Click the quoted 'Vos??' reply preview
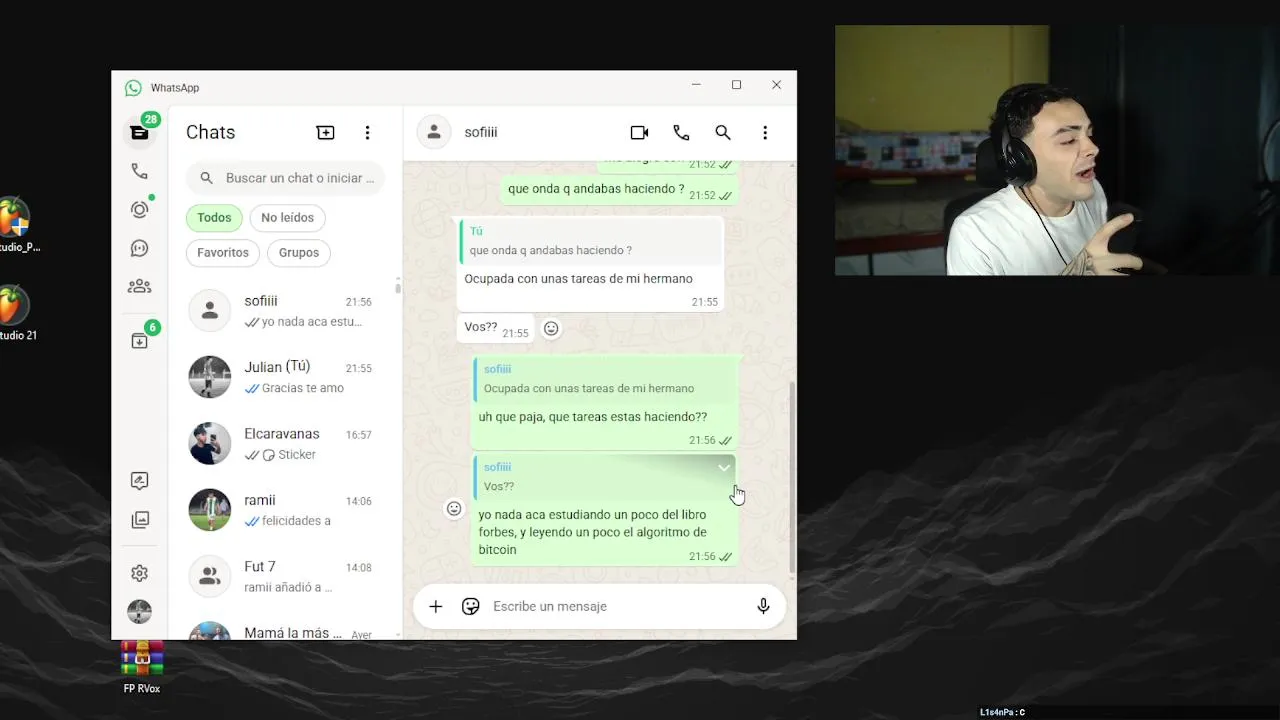The width and height of the screenshot is (1280, 720). [x=605, y=477]
